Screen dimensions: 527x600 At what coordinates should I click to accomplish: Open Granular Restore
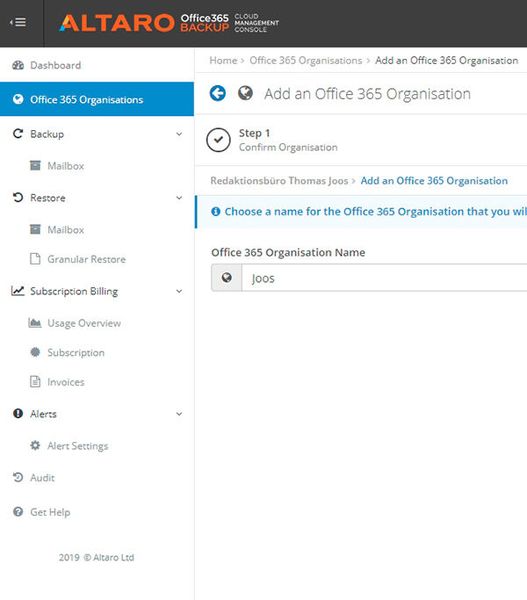click(x=86, y=259)
